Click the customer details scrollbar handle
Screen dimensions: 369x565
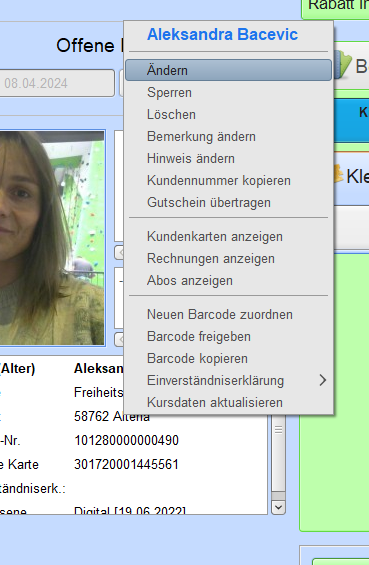click(x=278, y=453)
